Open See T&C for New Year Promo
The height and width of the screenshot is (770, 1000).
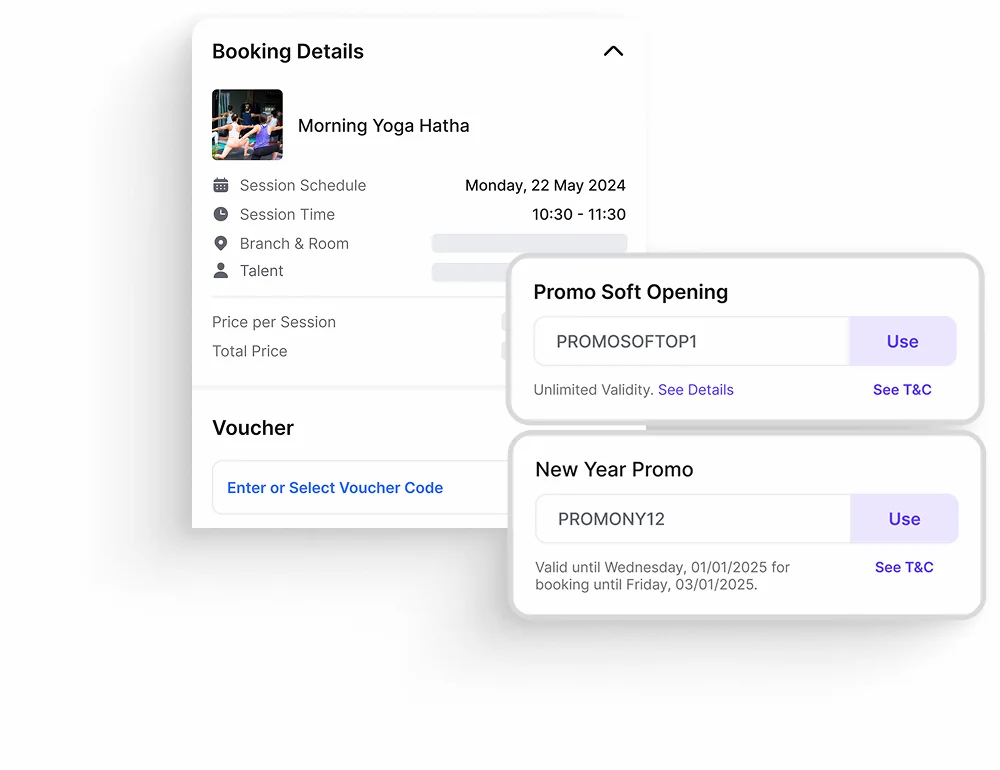(x=904, y=567)
